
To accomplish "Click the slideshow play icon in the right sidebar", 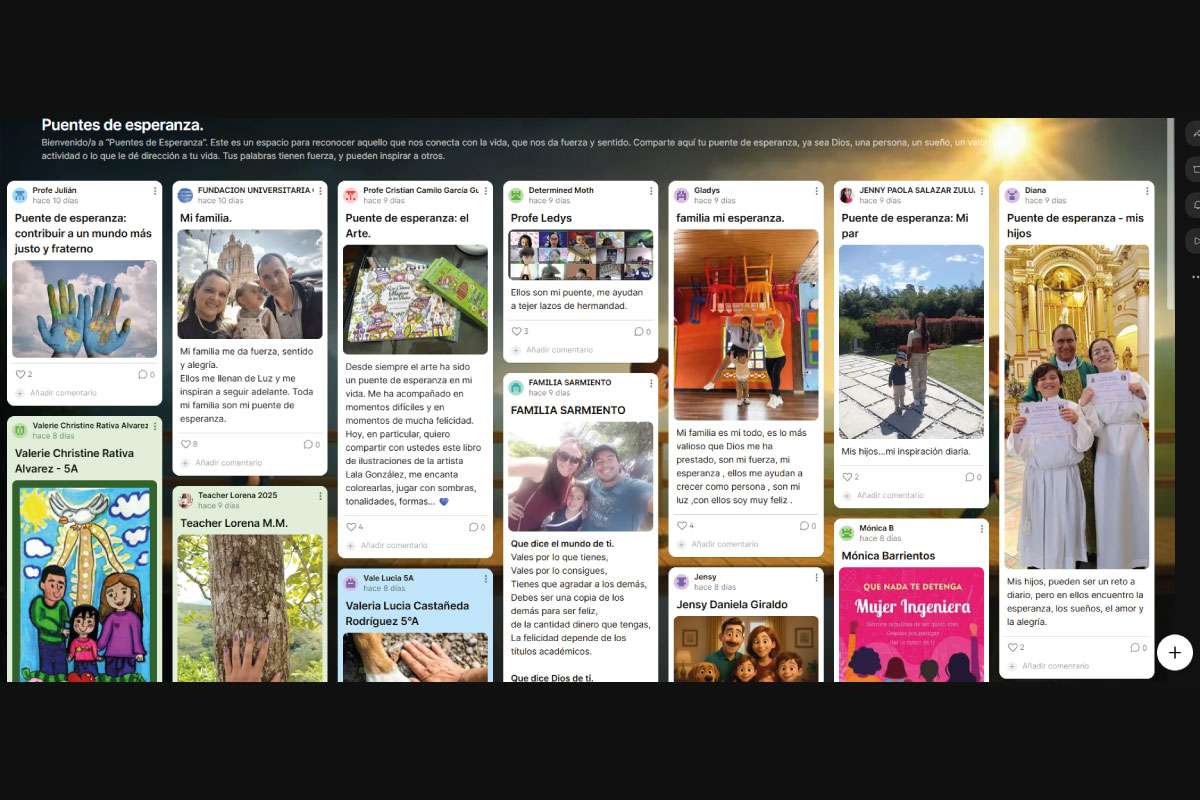I will (1194, 240).
